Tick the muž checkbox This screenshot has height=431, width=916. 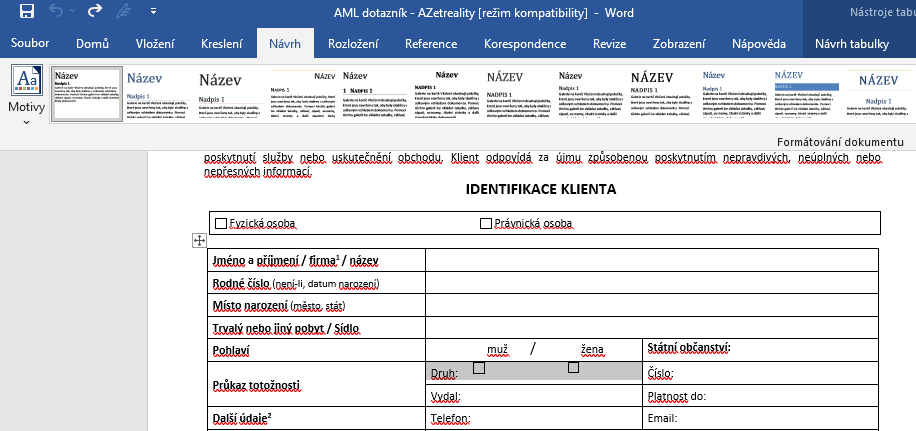pyautogui.click(x=479, y=368)
